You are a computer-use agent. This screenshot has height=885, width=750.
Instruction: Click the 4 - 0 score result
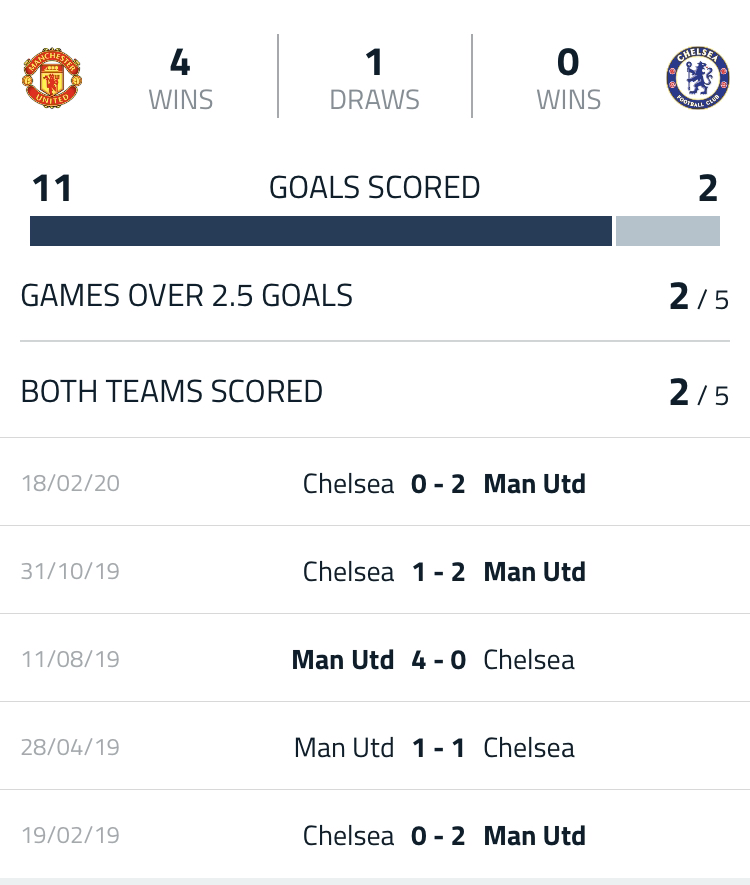[438, 659]
